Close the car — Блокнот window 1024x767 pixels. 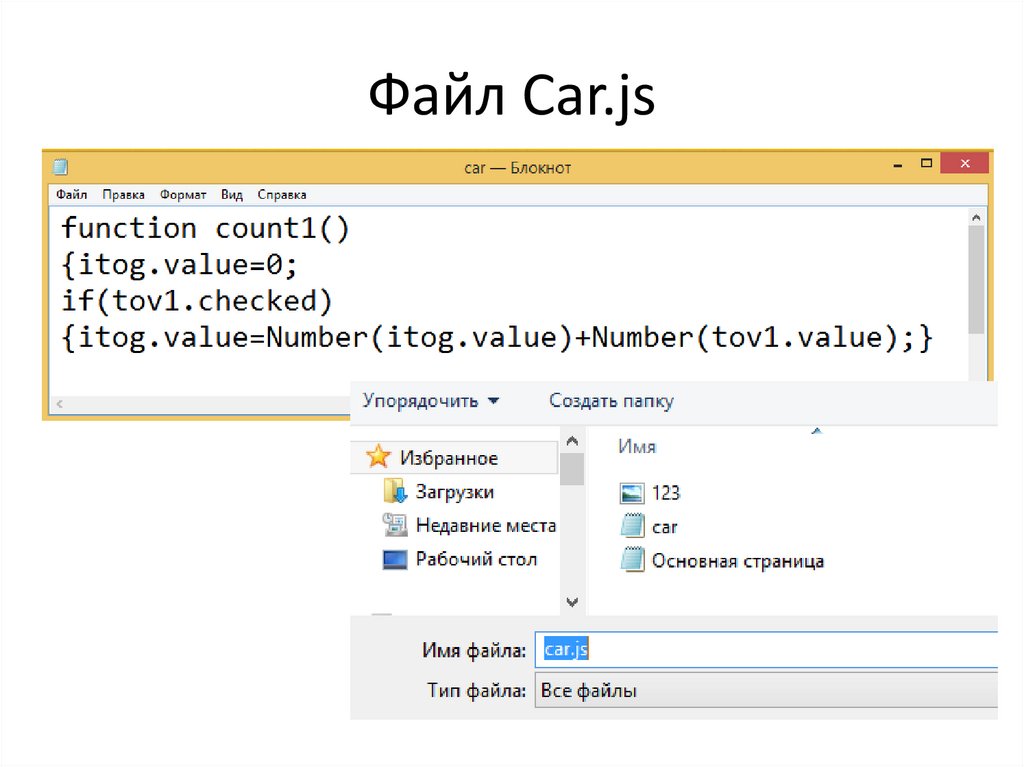point(965,163)
